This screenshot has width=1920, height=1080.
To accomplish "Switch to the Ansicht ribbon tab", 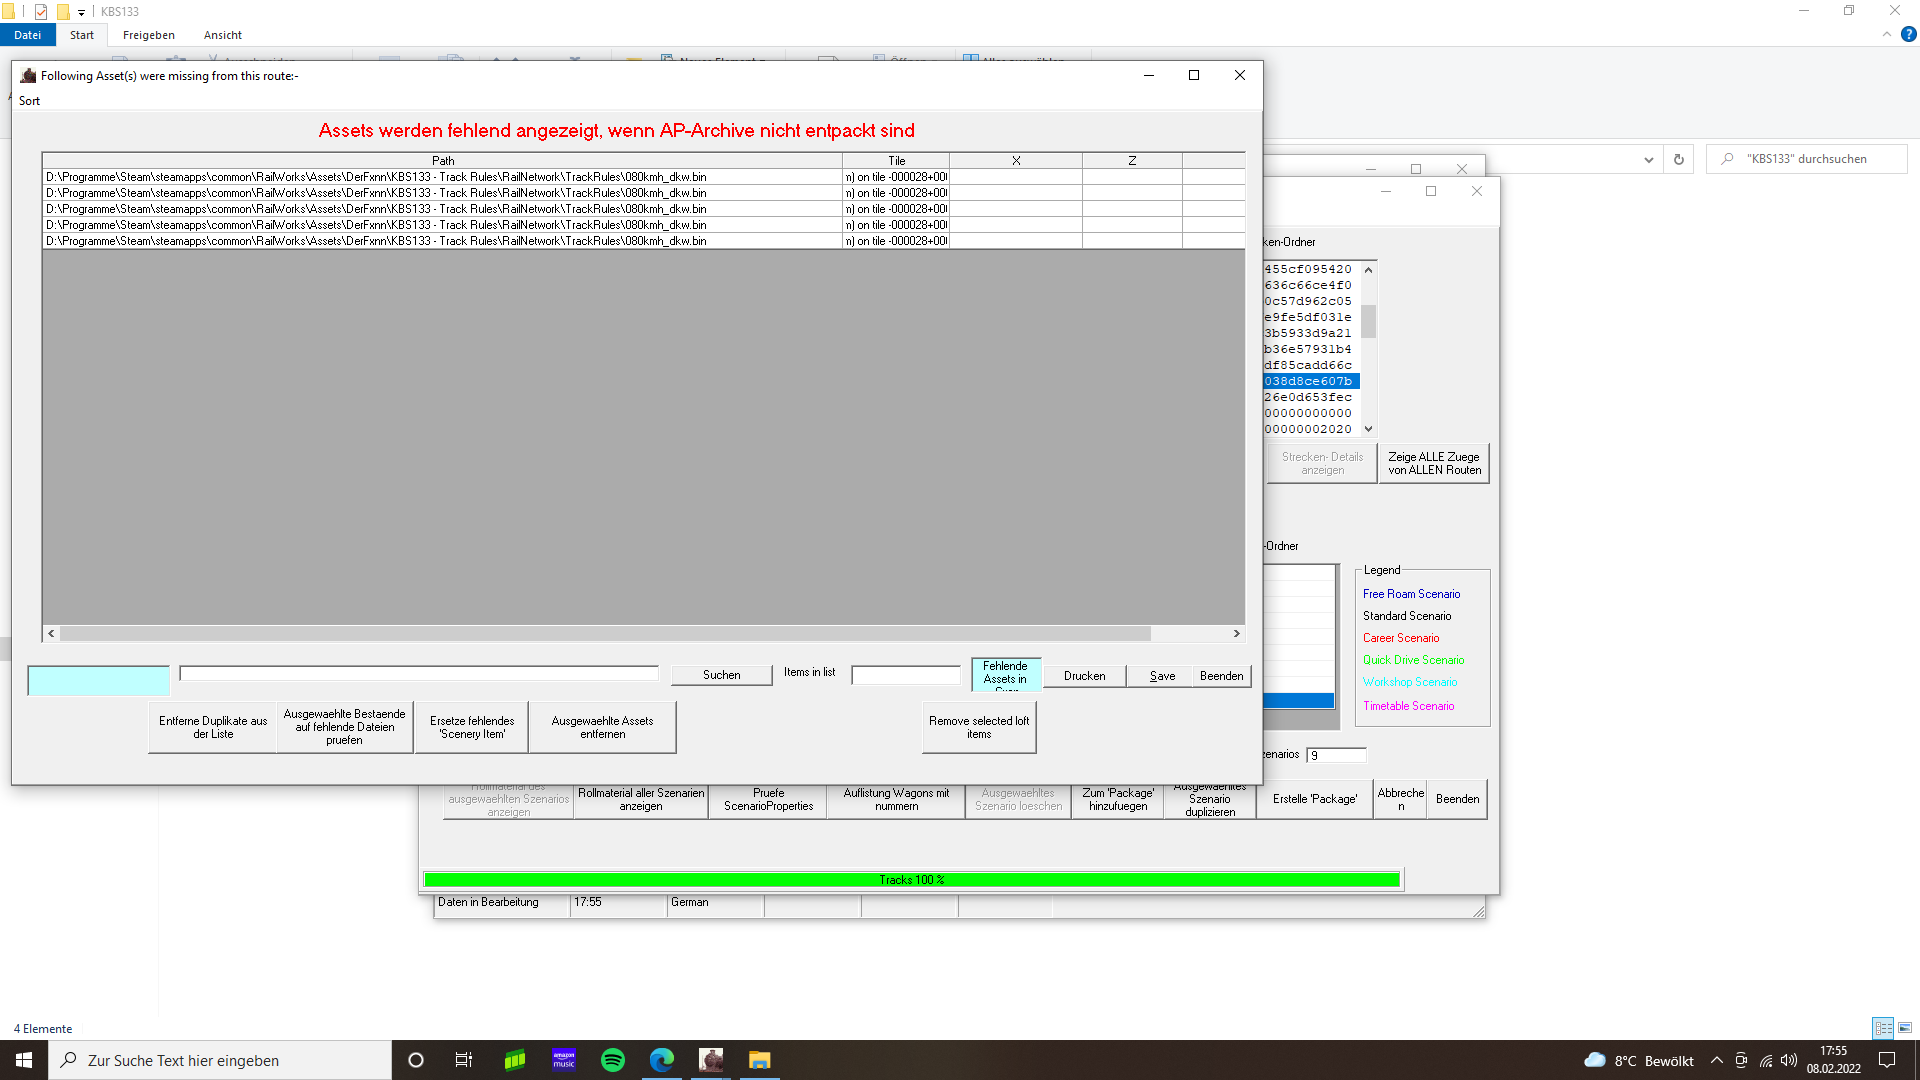I will tap(222, 35).
